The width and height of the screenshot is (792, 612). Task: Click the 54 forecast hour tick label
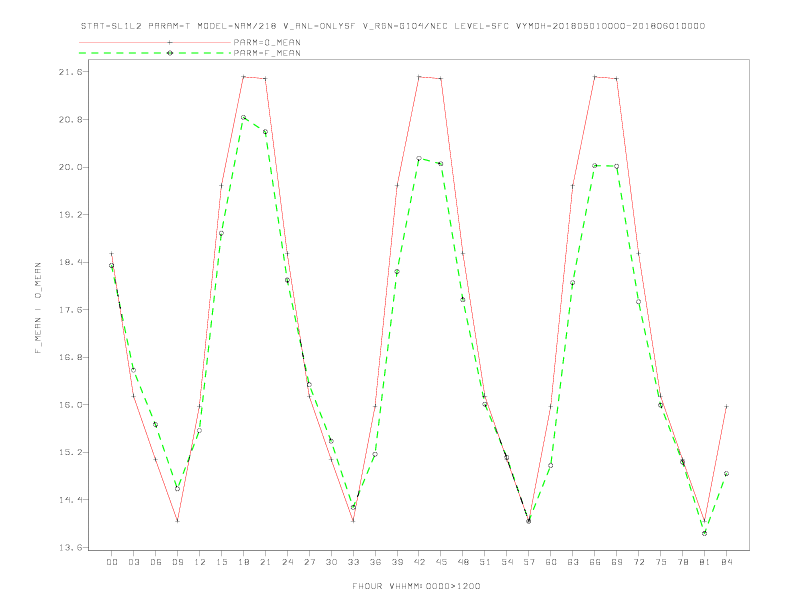(507, 562)
